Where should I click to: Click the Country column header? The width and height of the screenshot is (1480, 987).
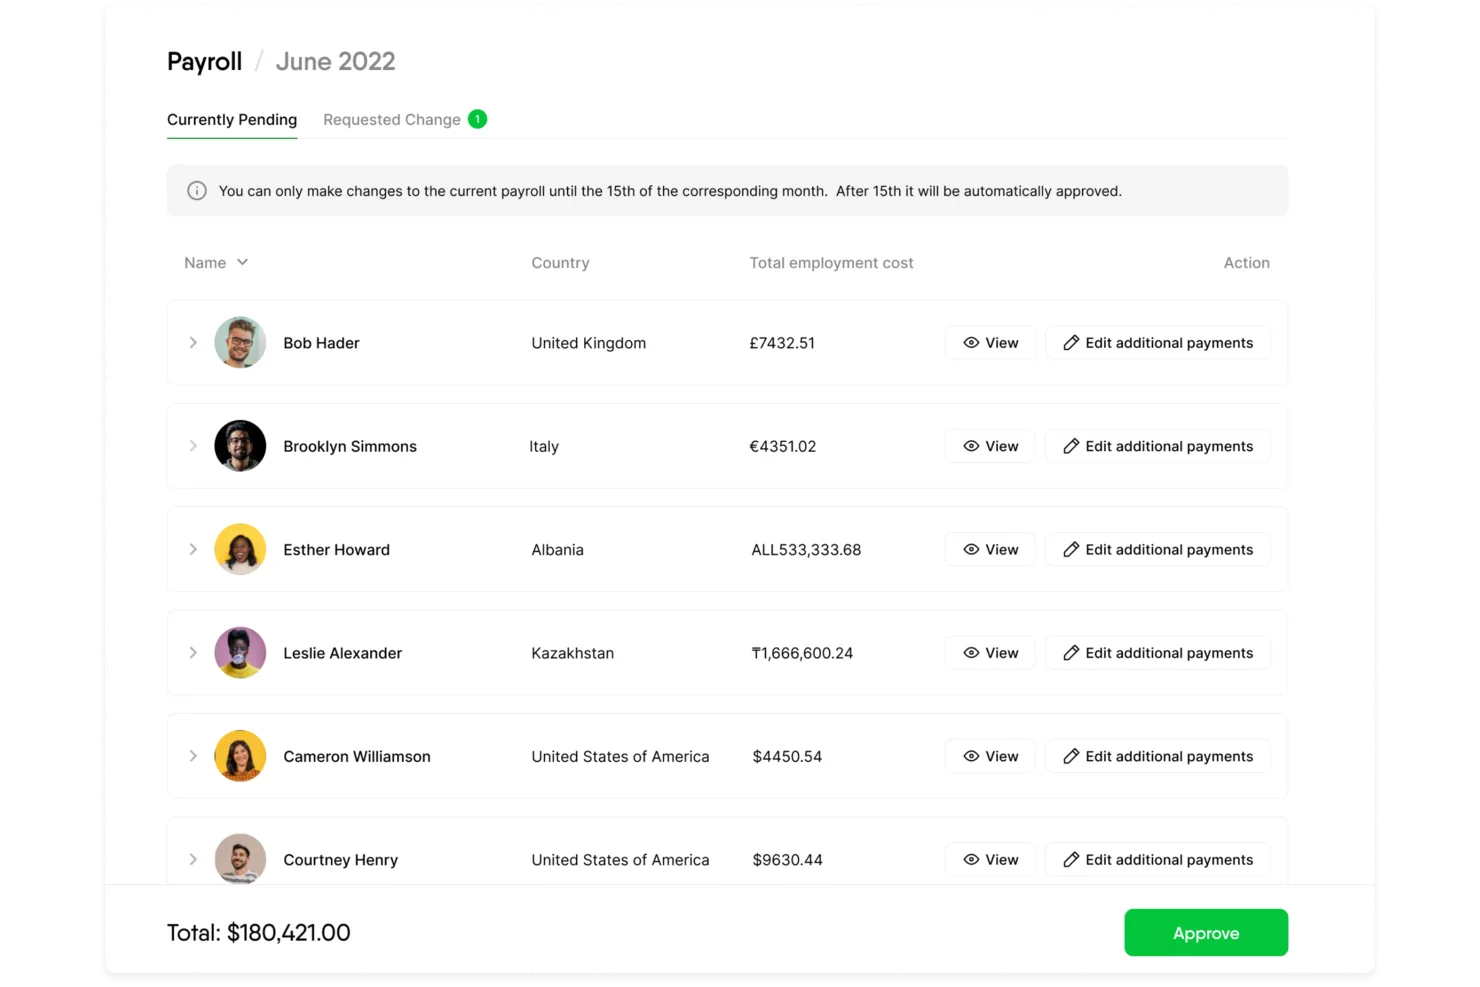point(560,263)
